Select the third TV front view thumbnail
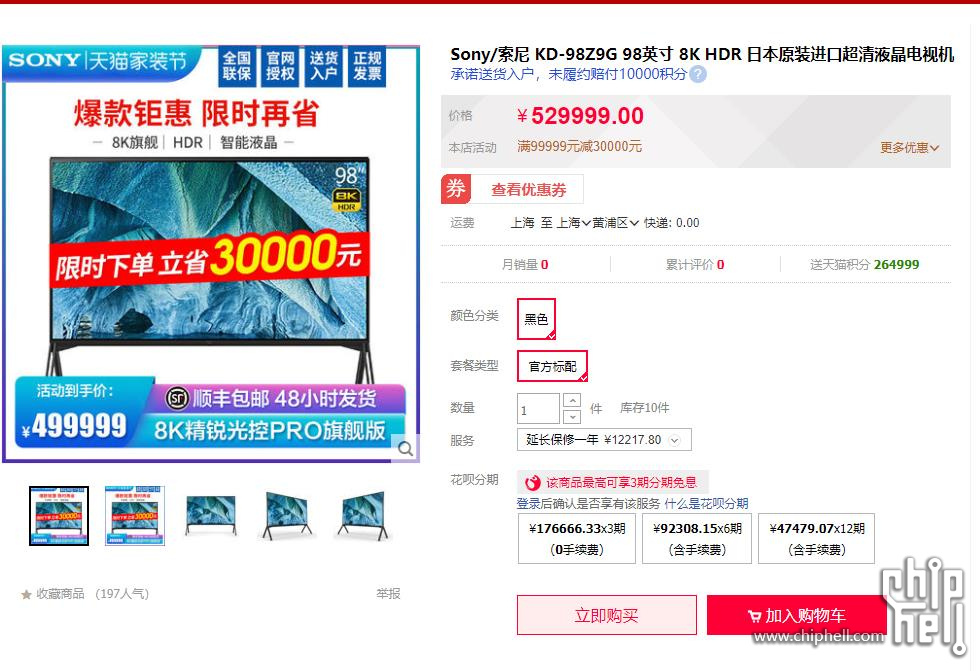 tap(211, 515)
